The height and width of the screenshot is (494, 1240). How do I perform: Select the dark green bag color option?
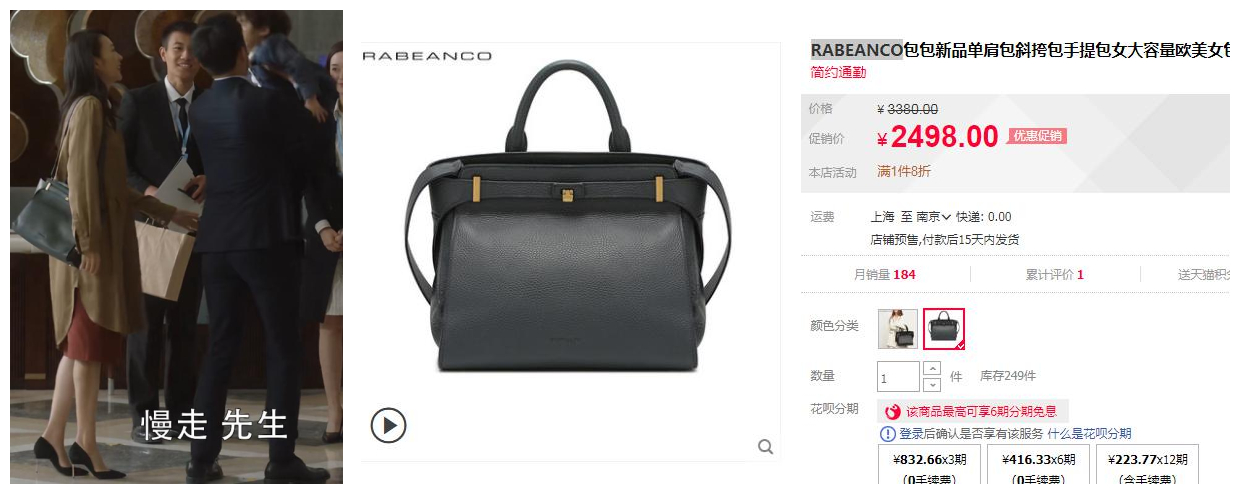click(944, 329)
